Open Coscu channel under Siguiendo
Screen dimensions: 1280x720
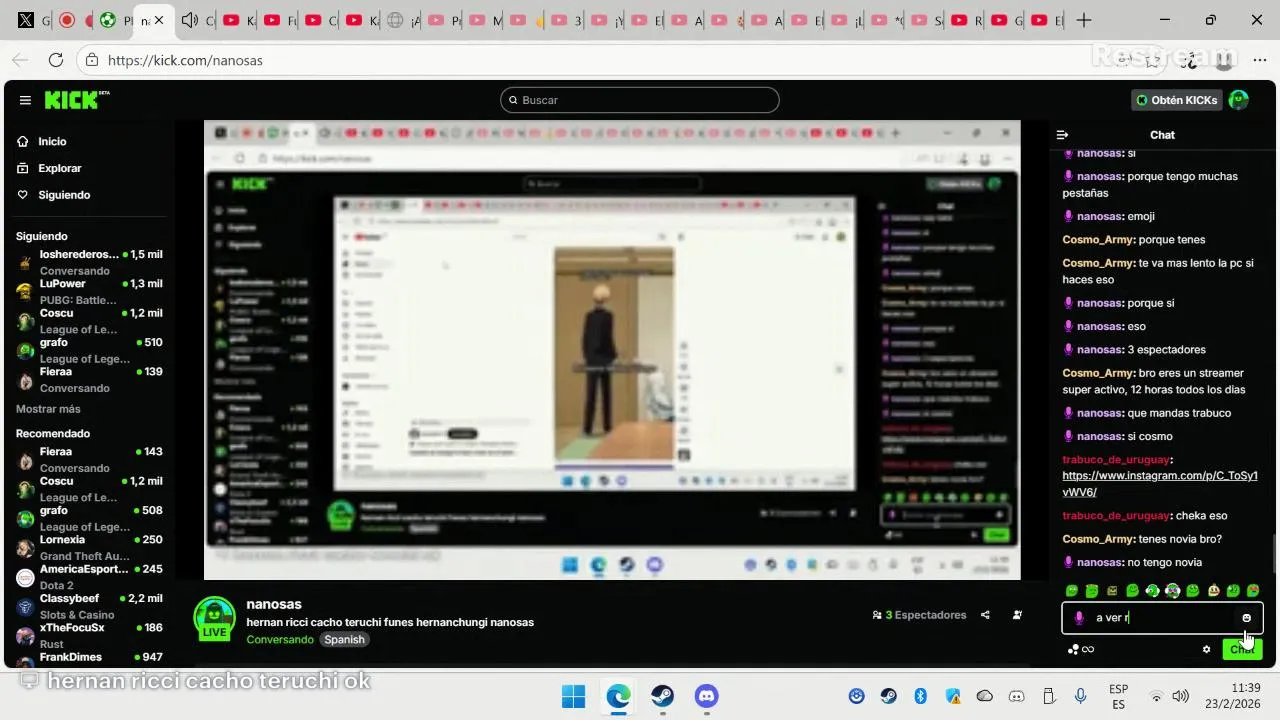(89, 321)
